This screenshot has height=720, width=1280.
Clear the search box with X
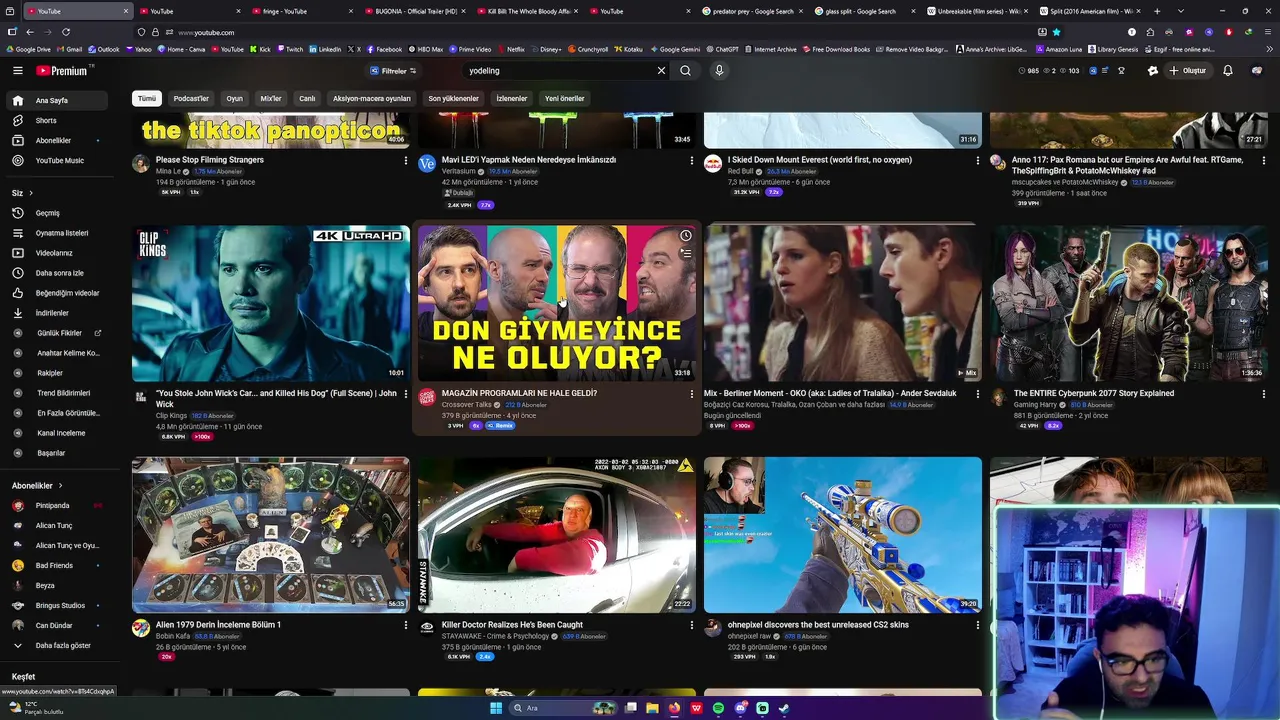pyautogui.click(x=661, y=71)
